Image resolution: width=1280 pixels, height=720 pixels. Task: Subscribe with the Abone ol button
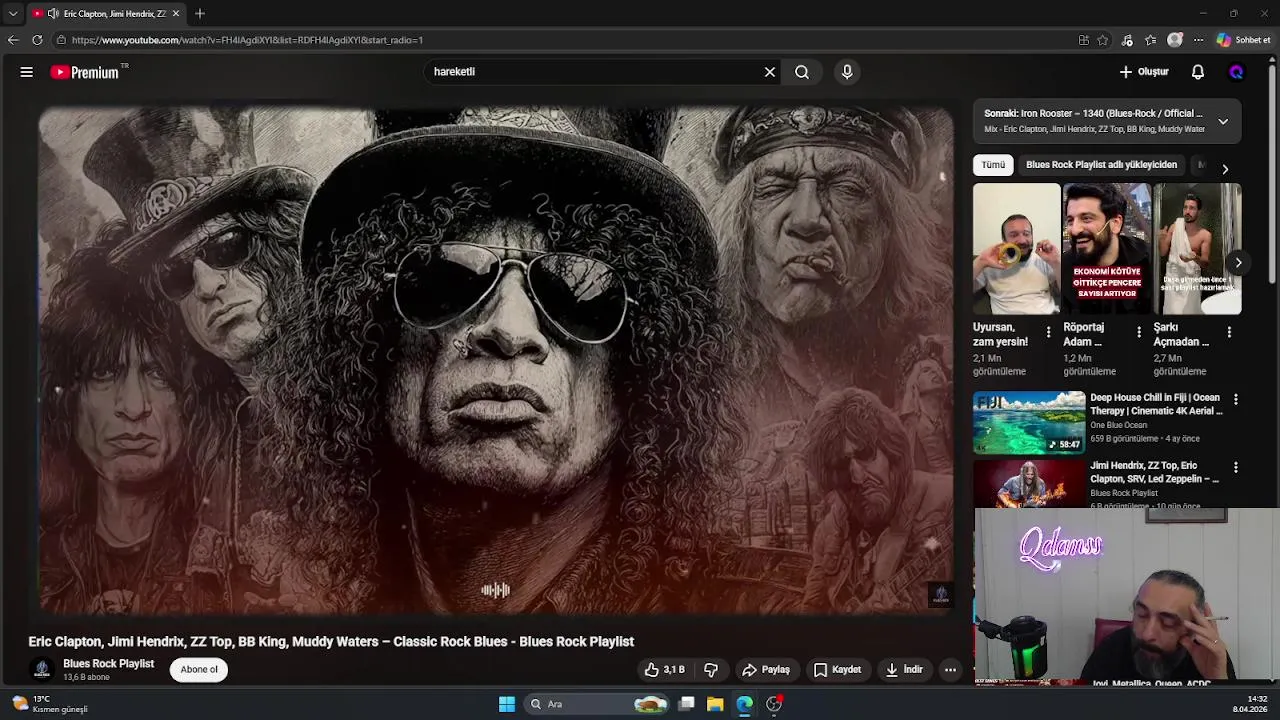click(x=199, y=670)
